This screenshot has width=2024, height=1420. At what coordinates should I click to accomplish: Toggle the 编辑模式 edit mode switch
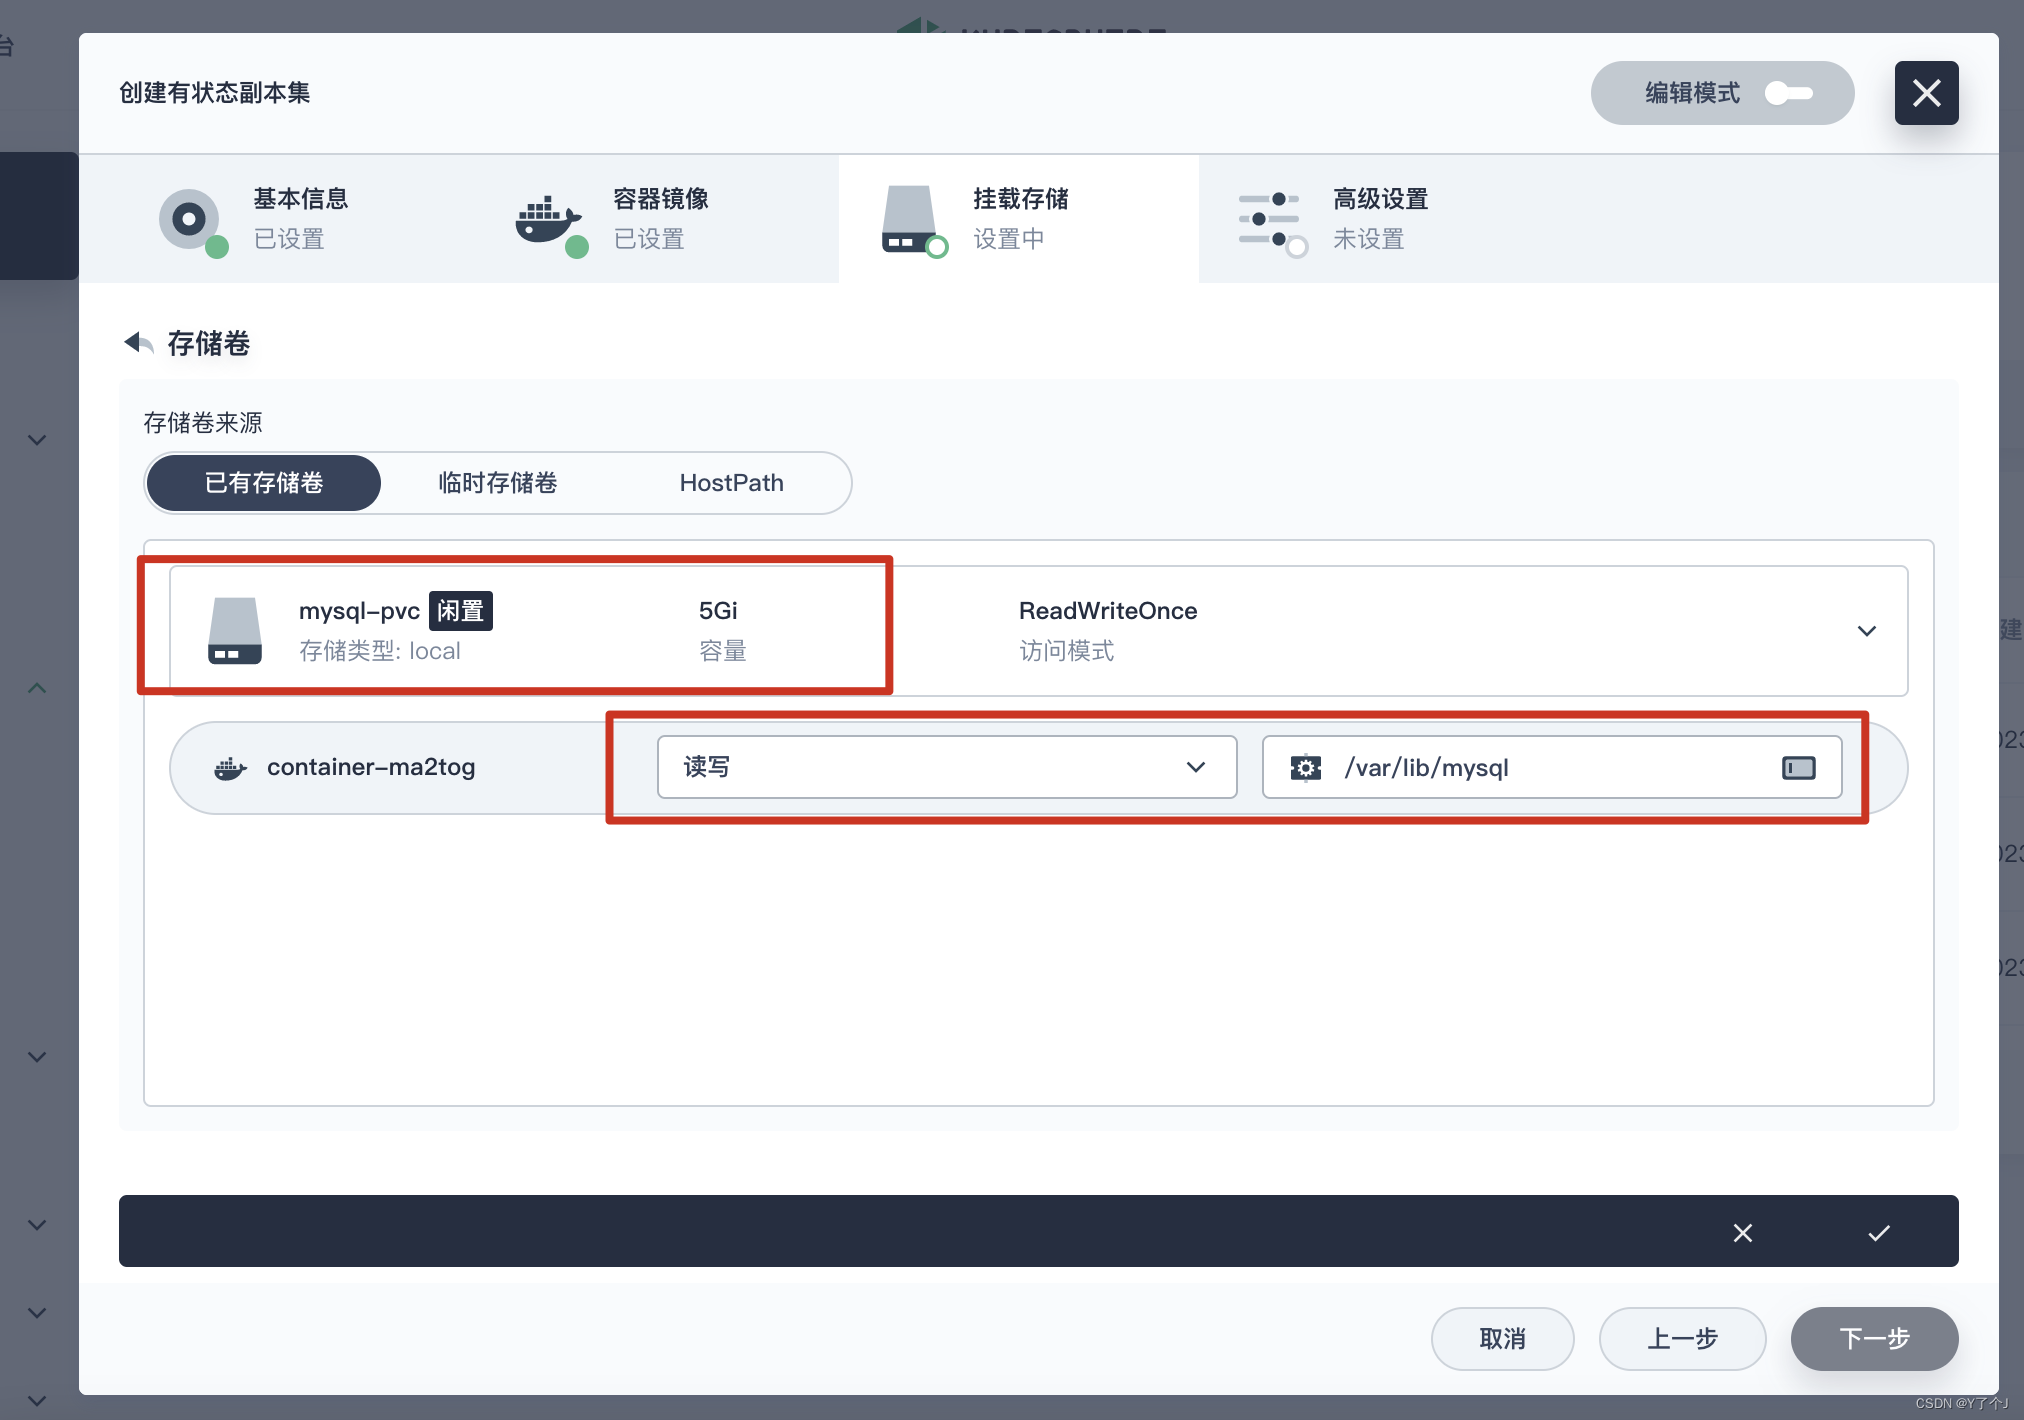click(1789, 93)
